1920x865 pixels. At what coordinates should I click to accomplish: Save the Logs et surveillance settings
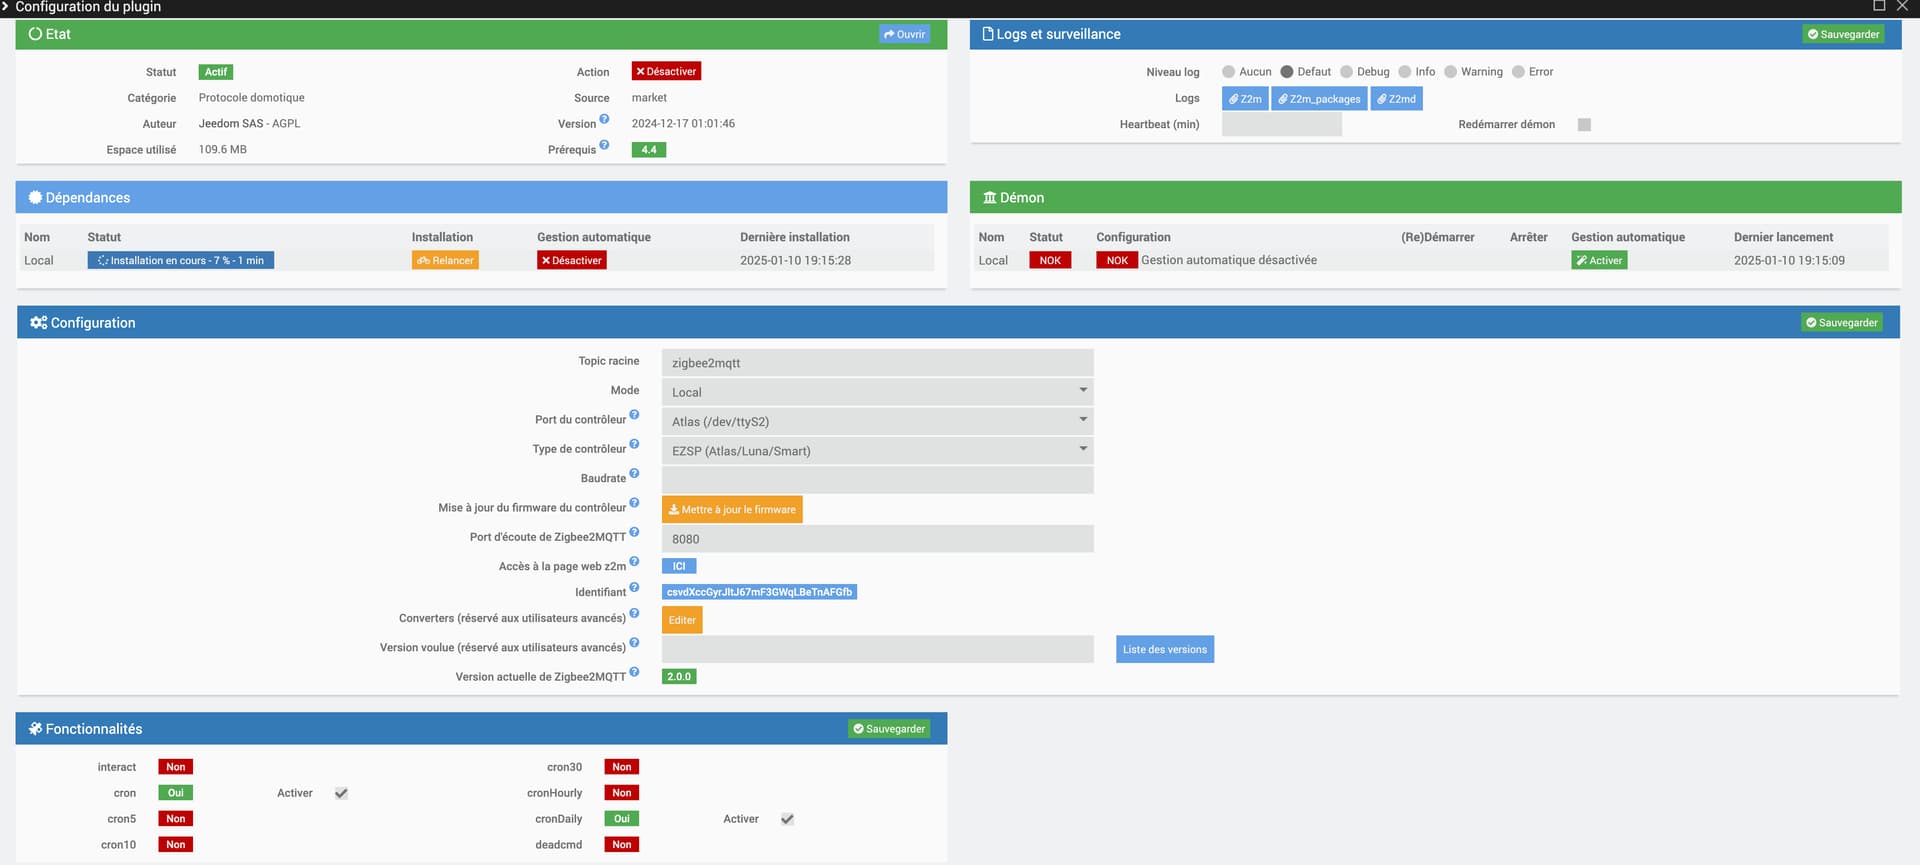(x=1843, y=34)
